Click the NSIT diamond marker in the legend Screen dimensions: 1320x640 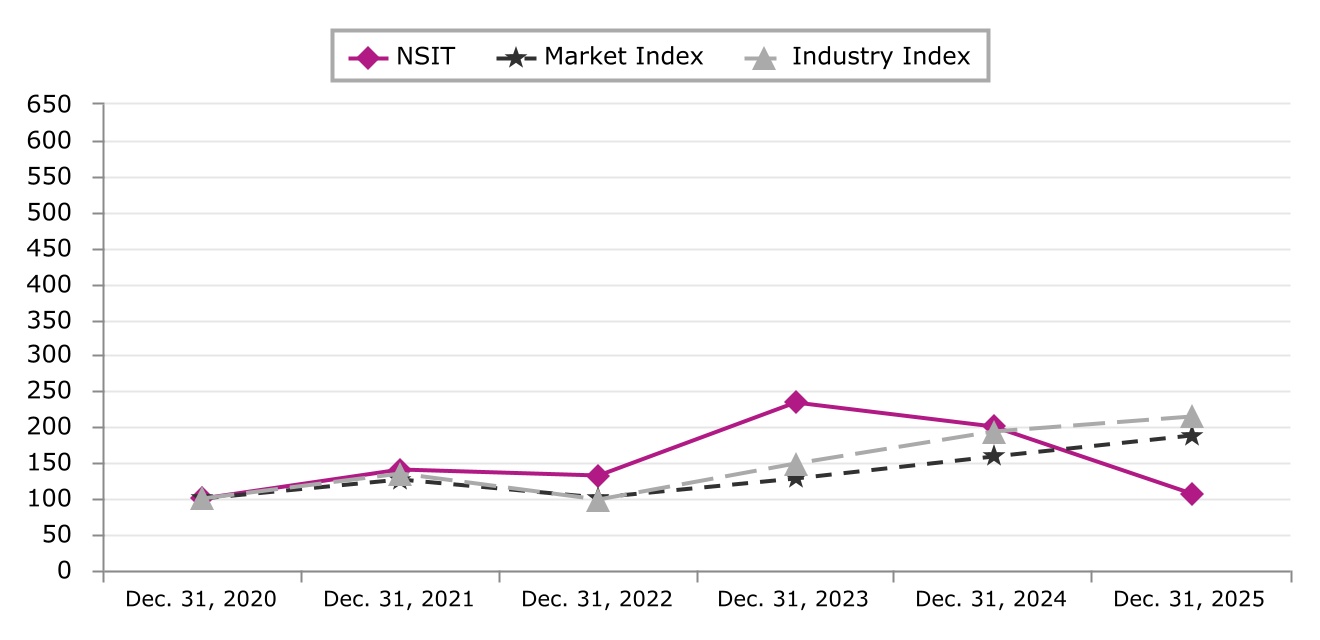[369, 57]
